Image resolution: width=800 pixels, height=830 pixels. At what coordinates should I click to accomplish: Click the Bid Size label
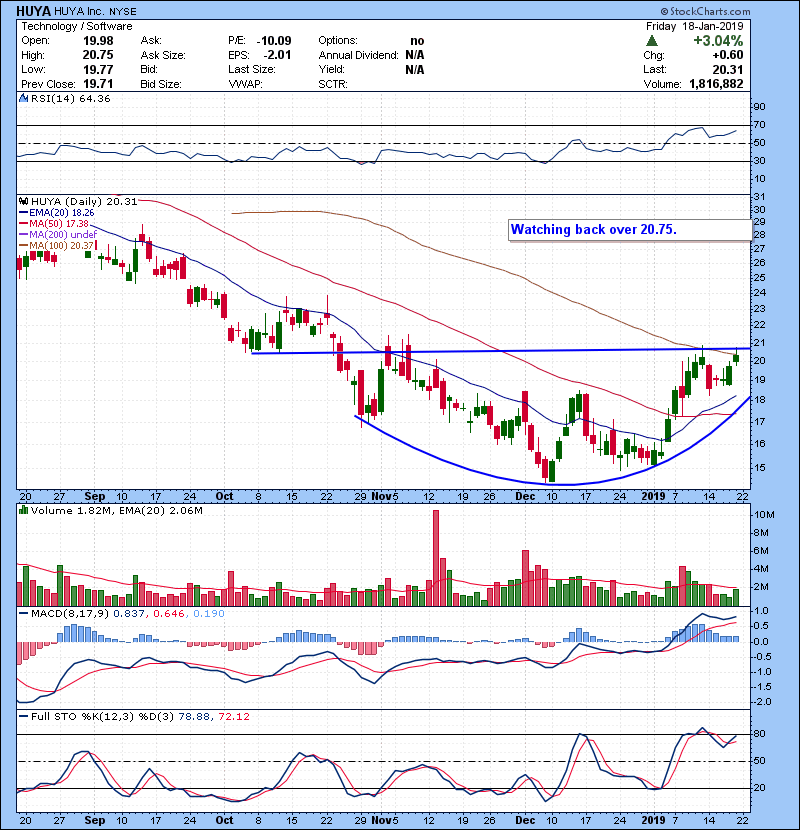click(161, 84)
